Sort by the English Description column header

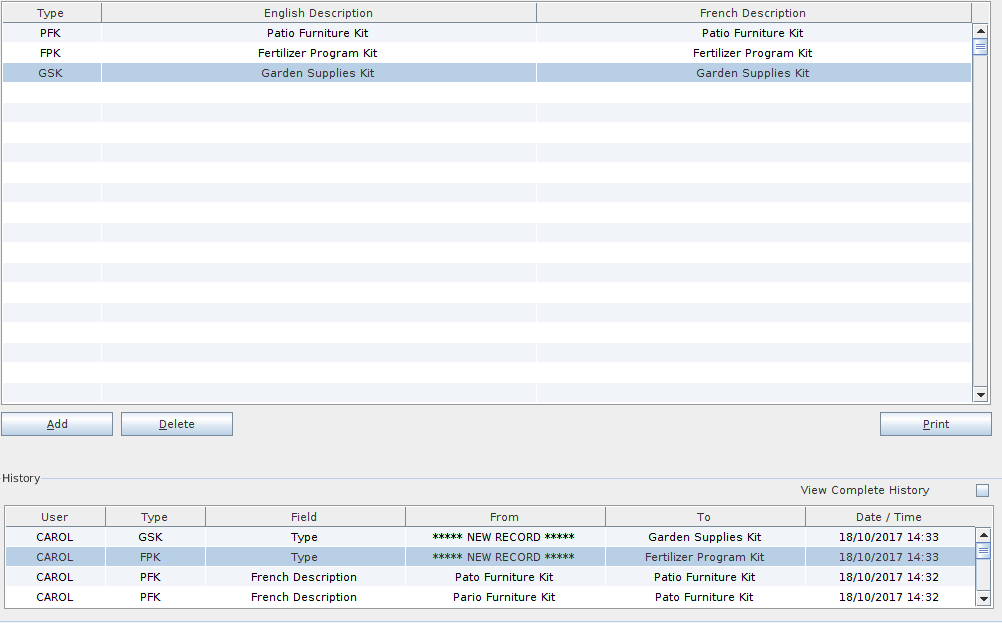[318, 13]
